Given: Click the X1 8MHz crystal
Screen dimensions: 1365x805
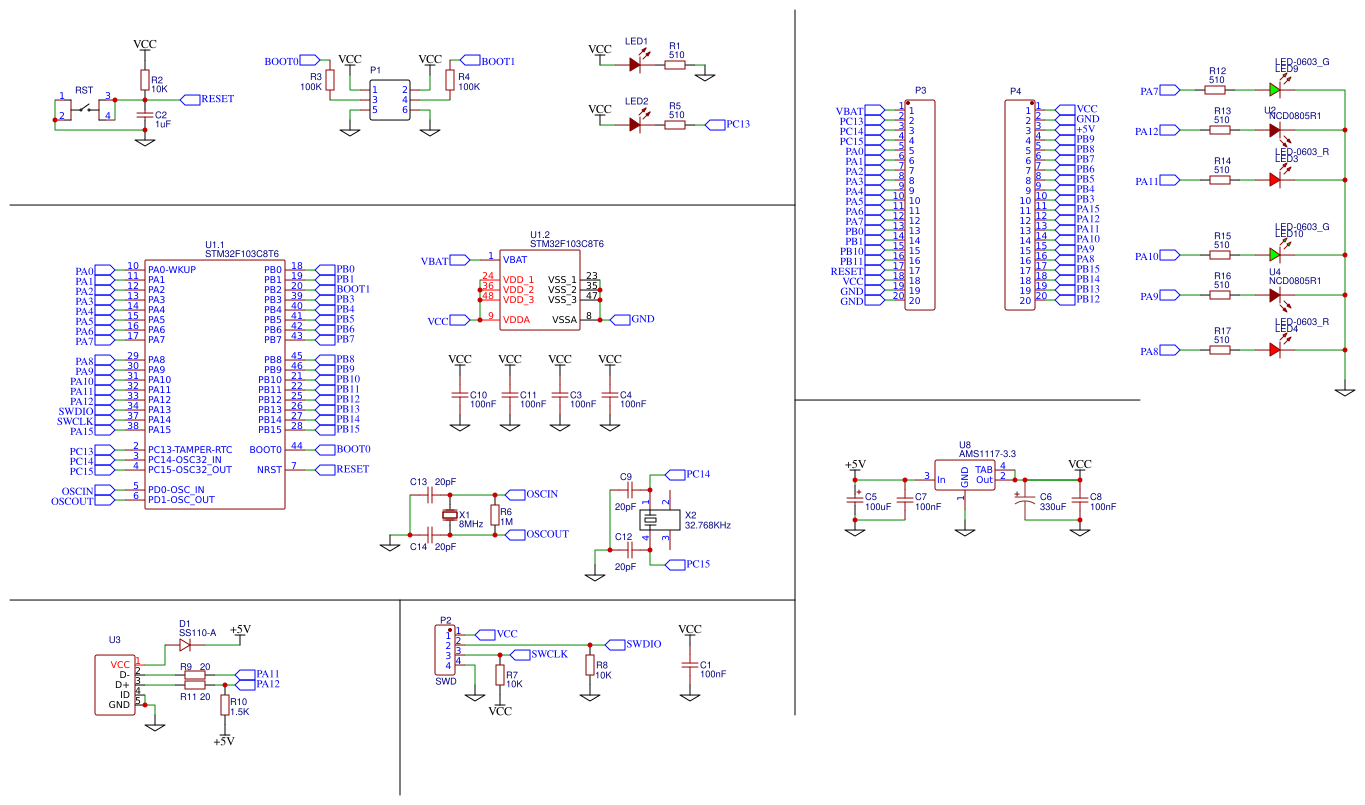Looking at the screenshot, I should (449, 515).
